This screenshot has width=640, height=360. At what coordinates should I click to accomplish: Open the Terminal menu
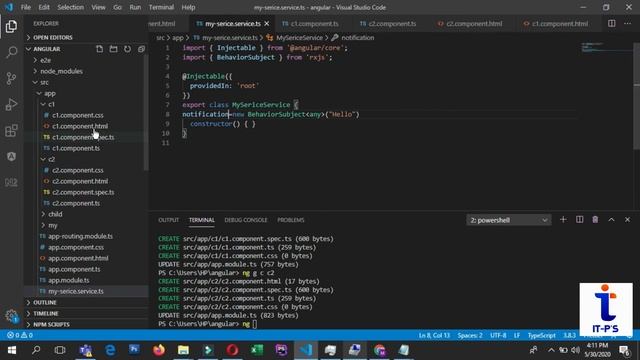coord(161,7)
